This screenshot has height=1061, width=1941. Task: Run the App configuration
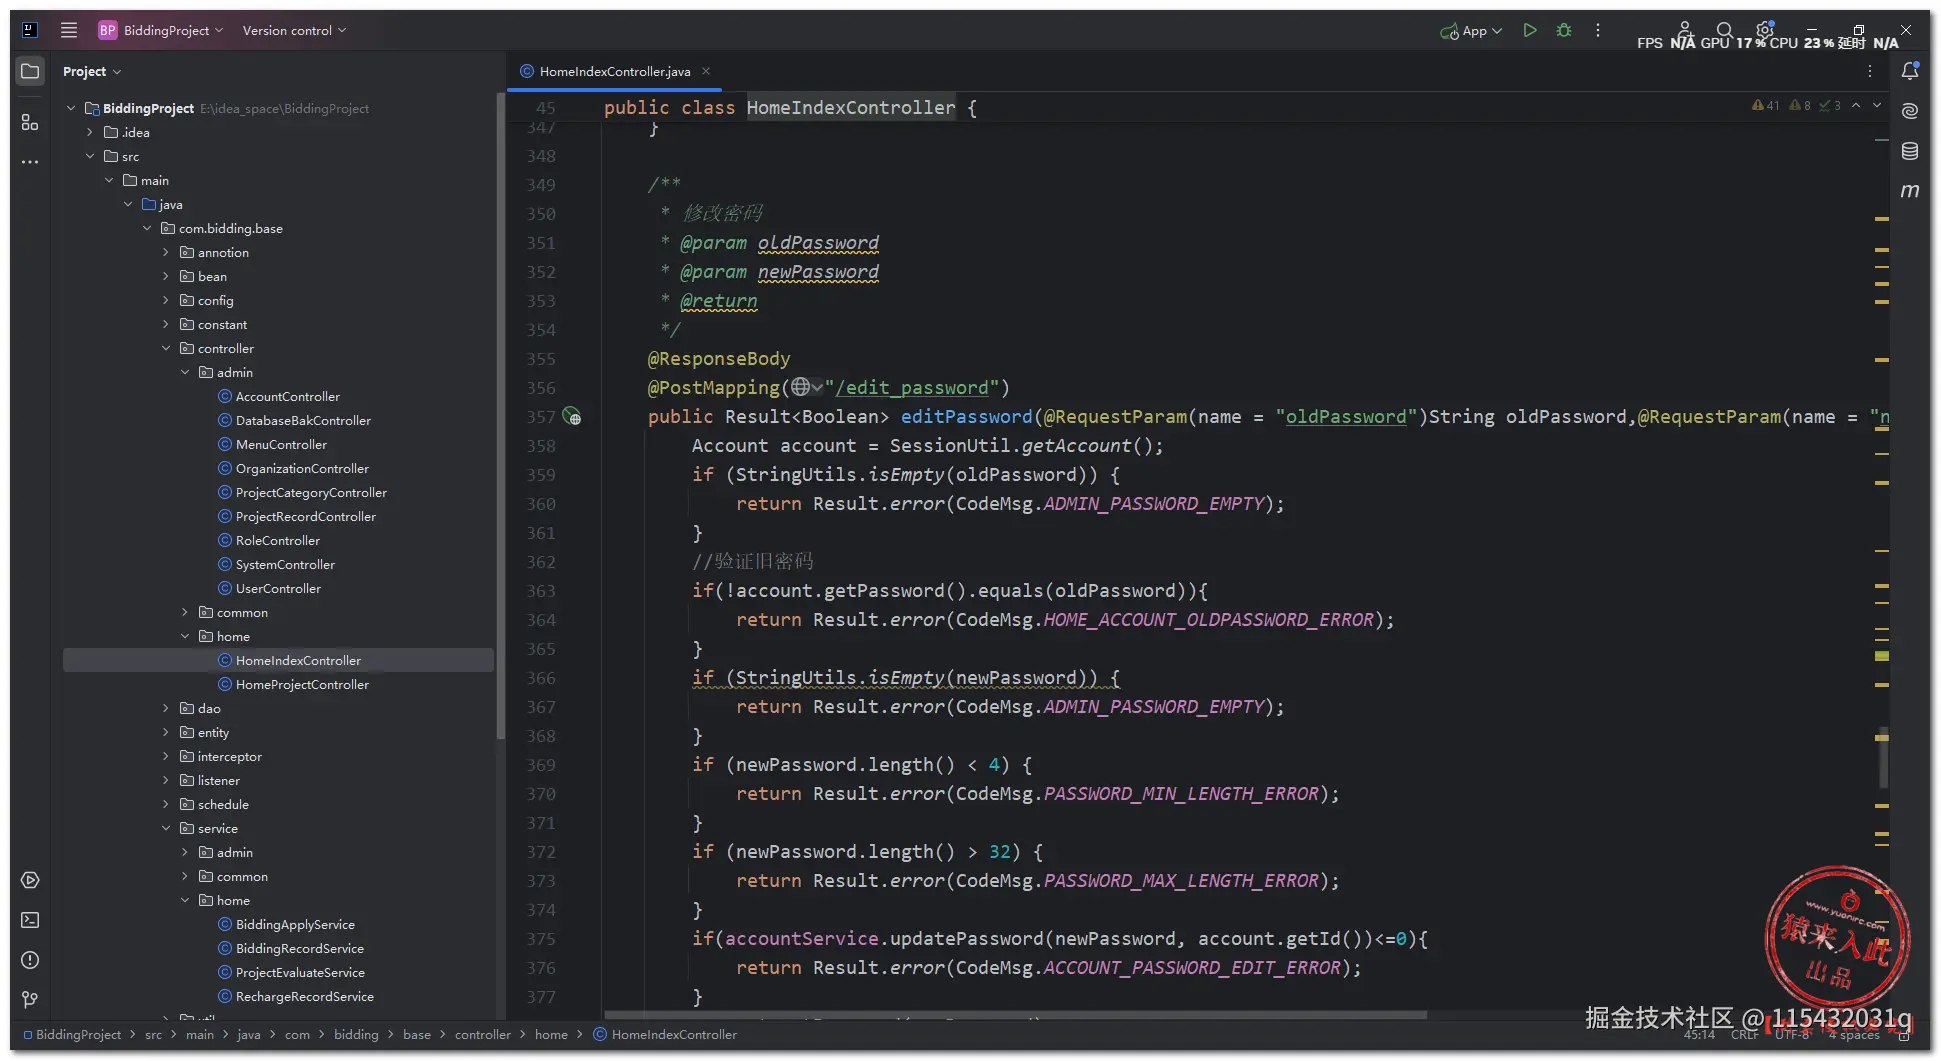pos(1530,30)
